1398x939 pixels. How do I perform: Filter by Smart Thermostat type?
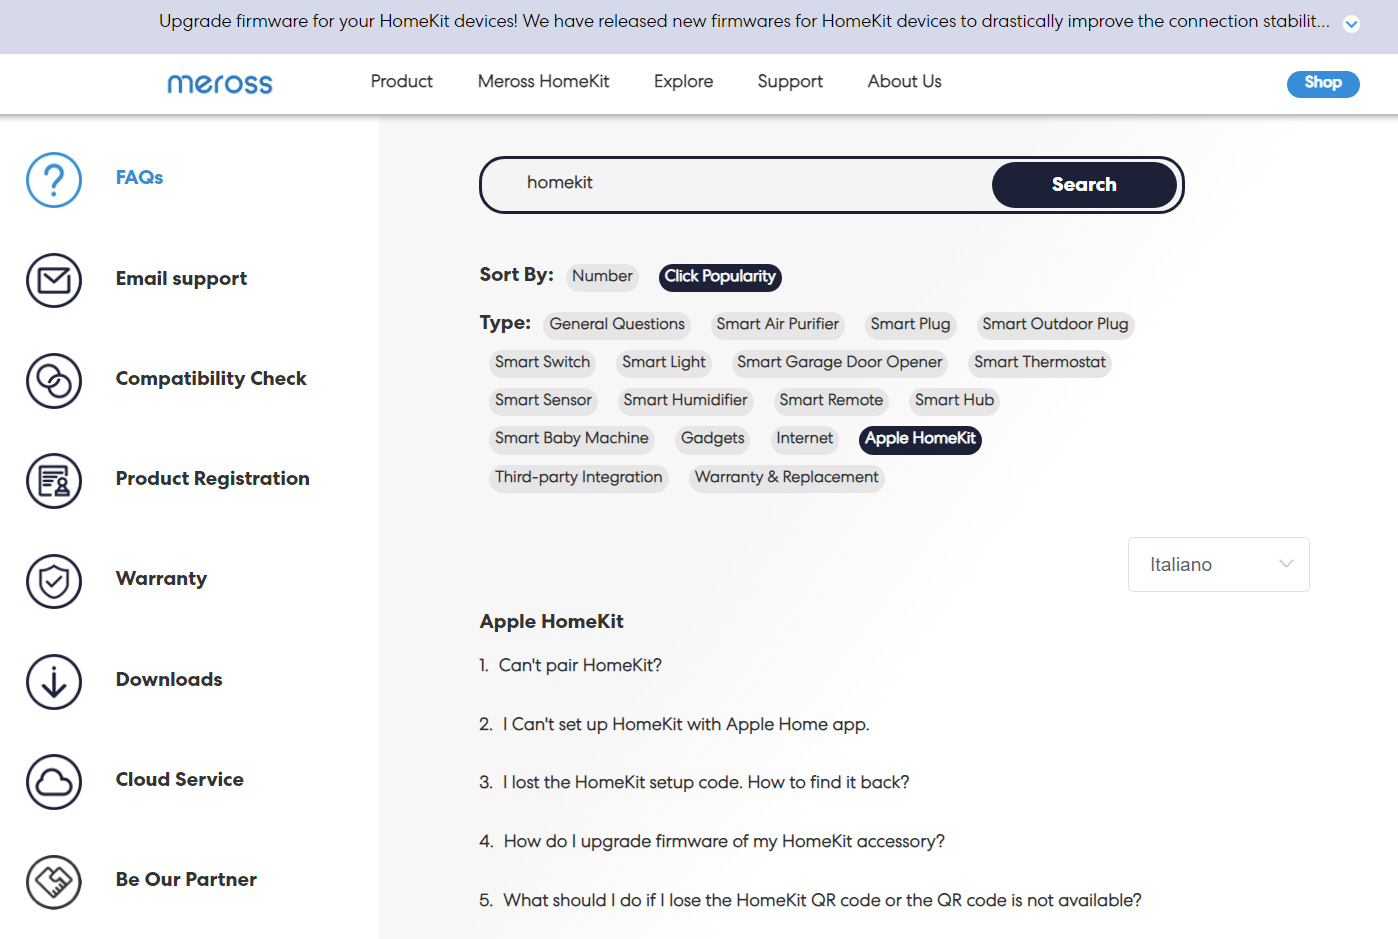coord(1040,363)
